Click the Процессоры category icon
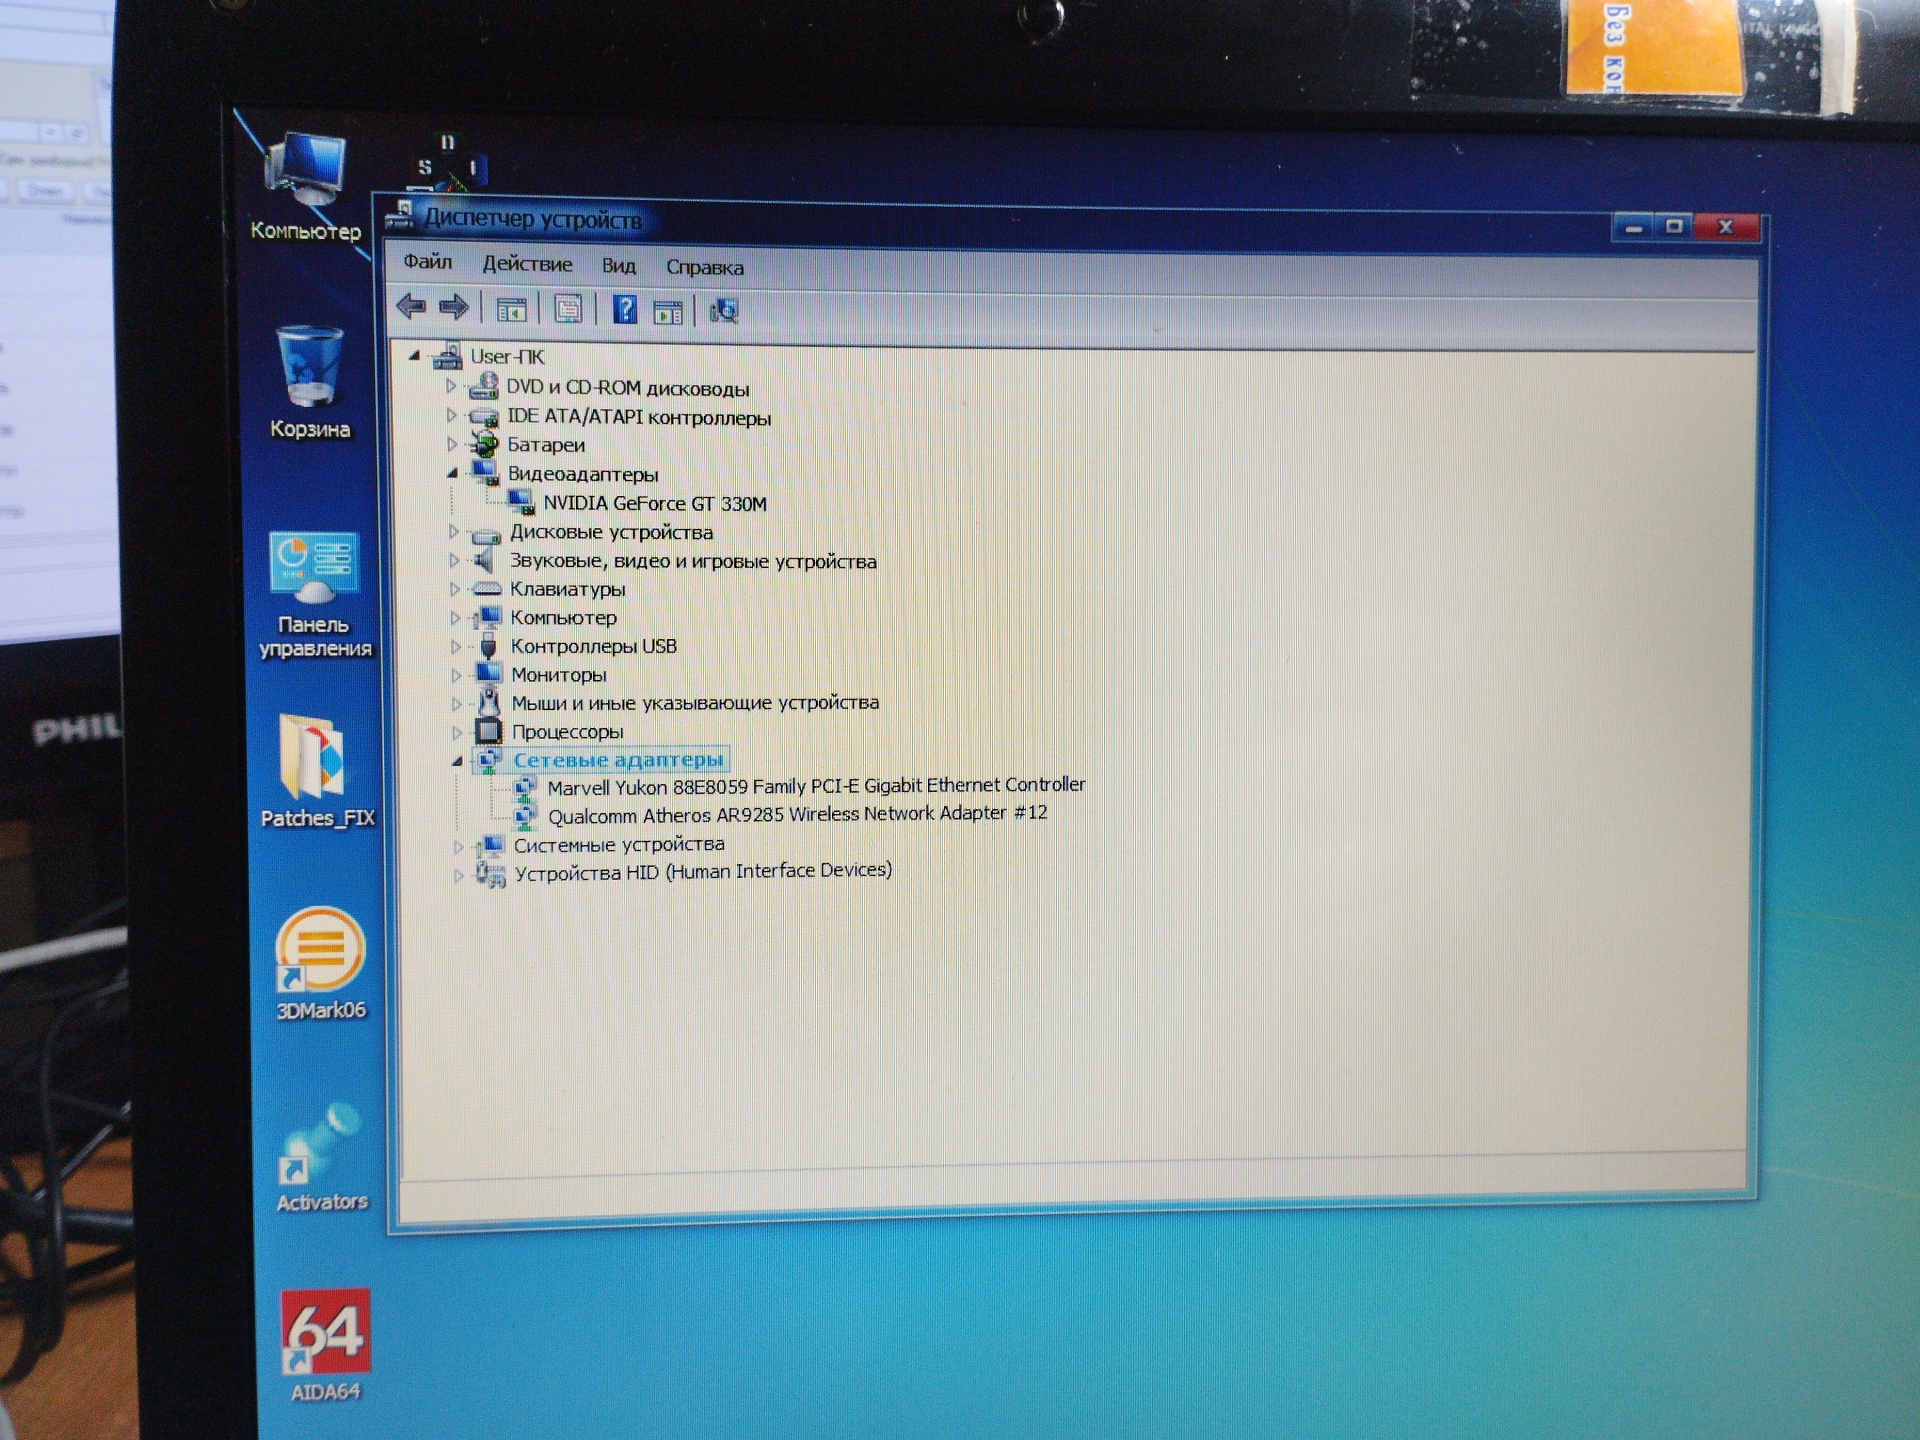The width and height of the screenshot is (1920, 1440). 489,731
